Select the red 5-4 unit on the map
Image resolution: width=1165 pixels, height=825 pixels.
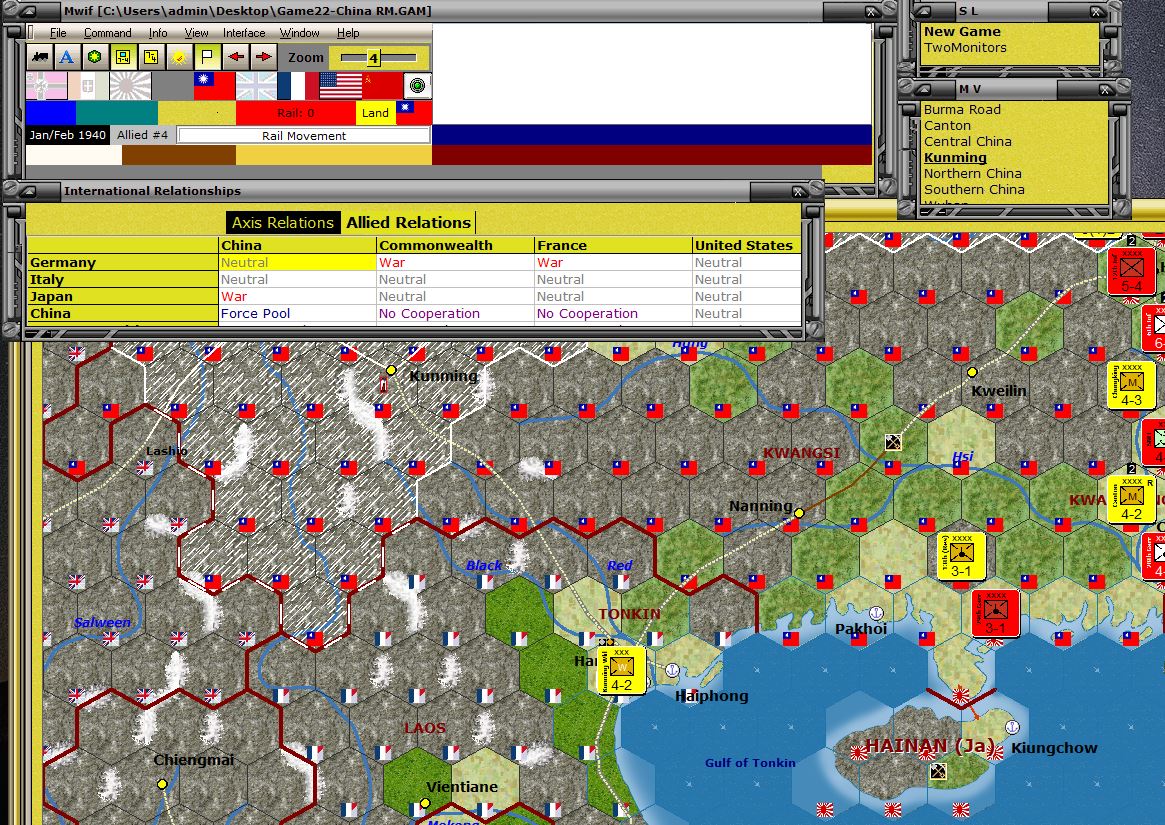click(1131, 271)
